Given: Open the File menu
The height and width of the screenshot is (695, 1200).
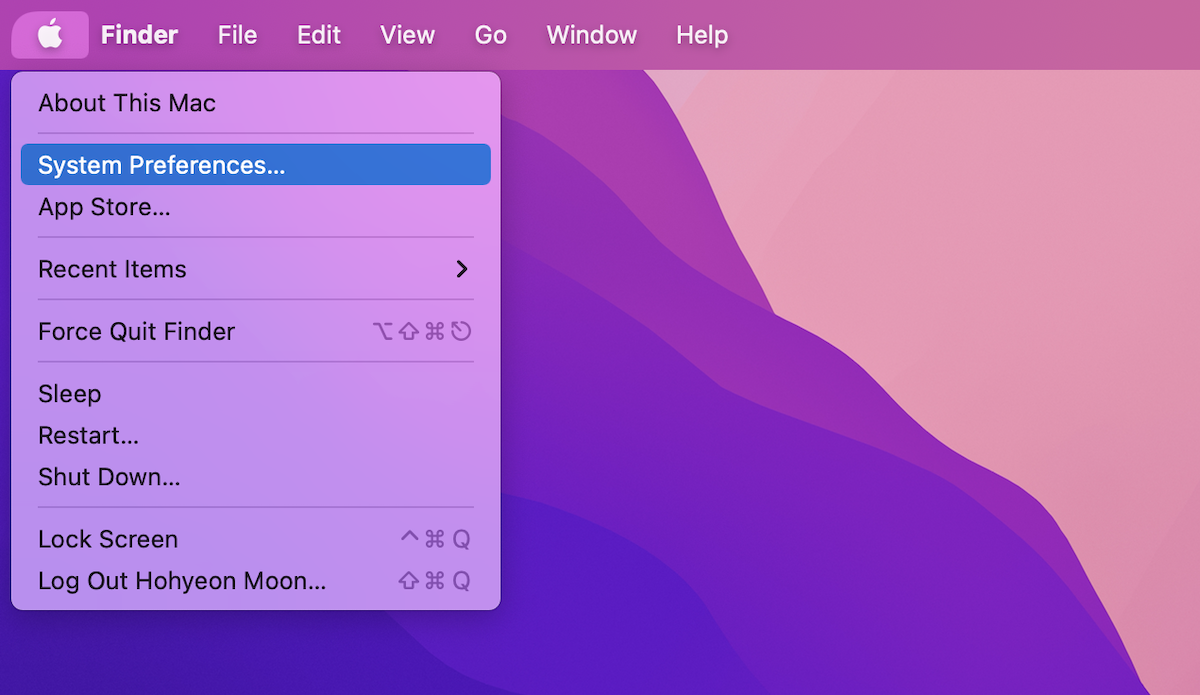Looking at the screenshot, I should tap(237, 34).
